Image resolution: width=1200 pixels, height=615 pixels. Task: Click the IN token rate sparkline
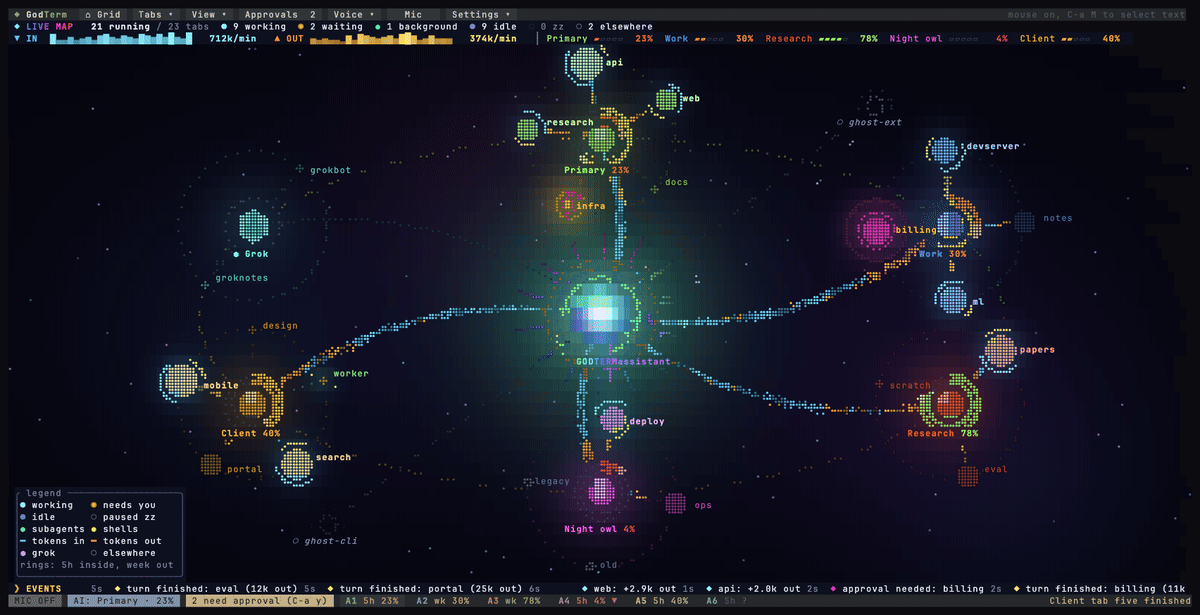(x=122, y=38)
